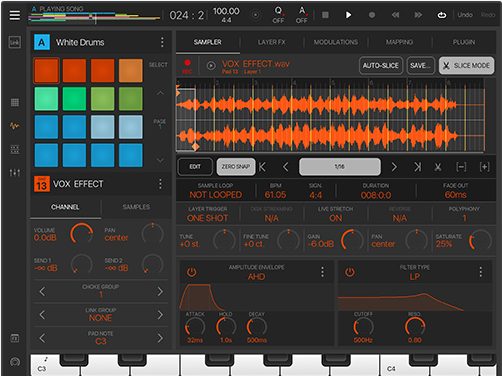
Task: Switch to the LAYER FX tab
Action: 272,42
